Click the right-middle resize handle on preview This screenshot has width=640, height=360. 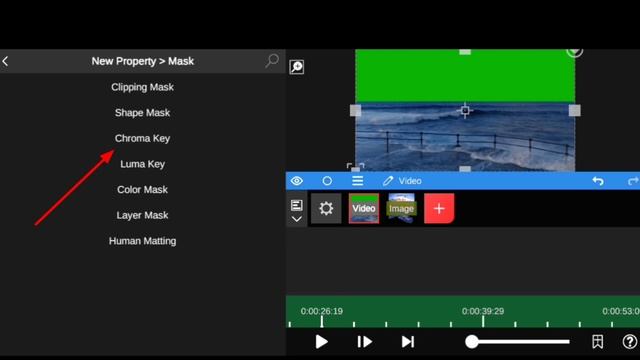point(575,111)
